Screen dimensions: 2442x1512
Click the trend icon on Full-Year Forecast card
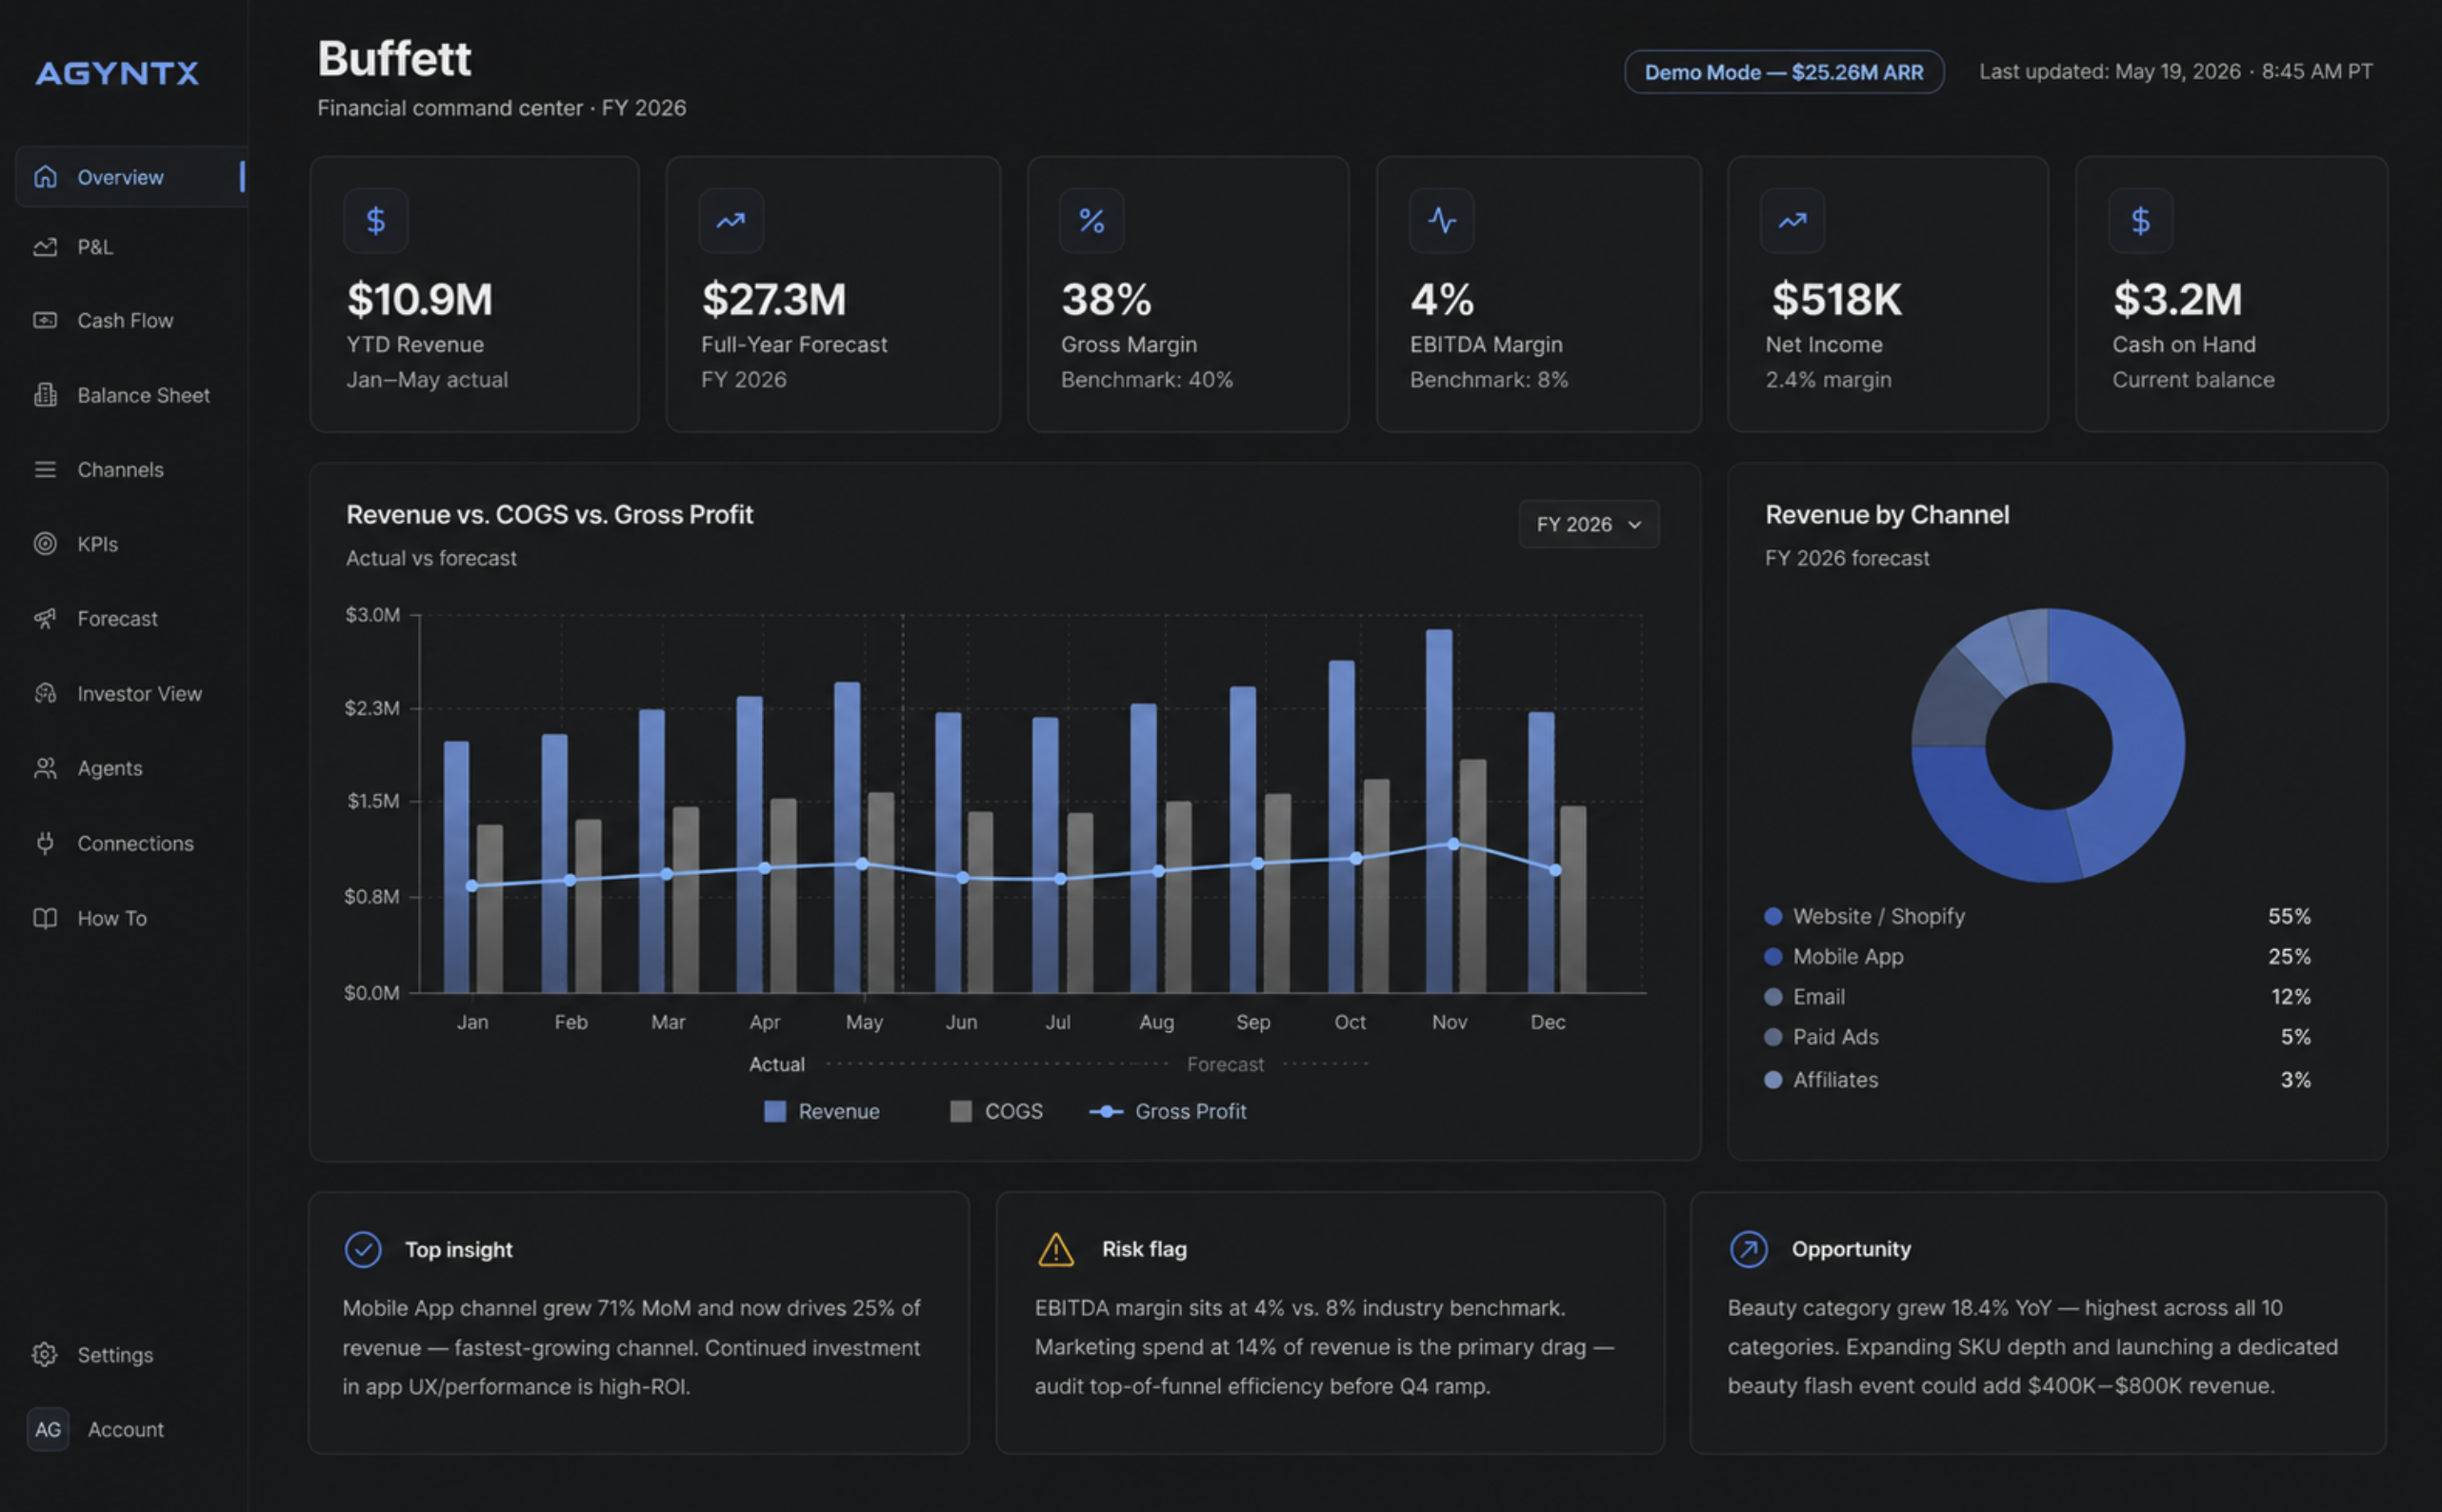tap(731, 221)
